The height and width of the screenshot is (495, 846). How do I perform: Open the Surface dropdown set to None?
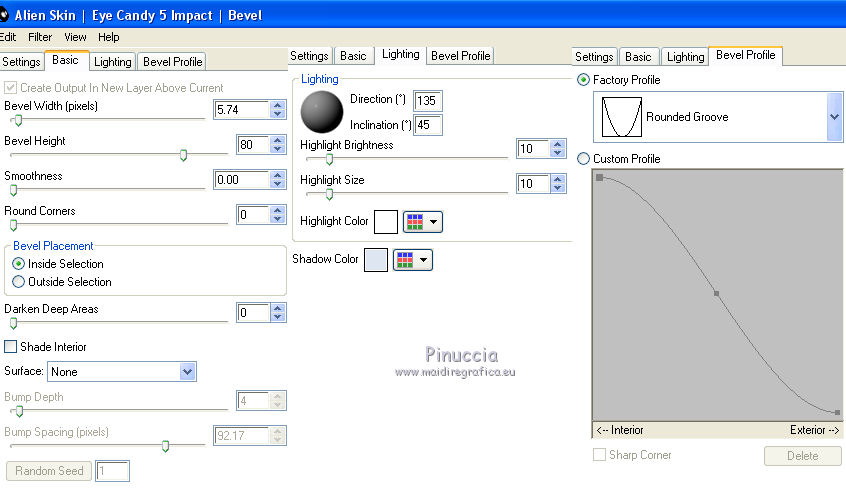[x=122, y=371]
